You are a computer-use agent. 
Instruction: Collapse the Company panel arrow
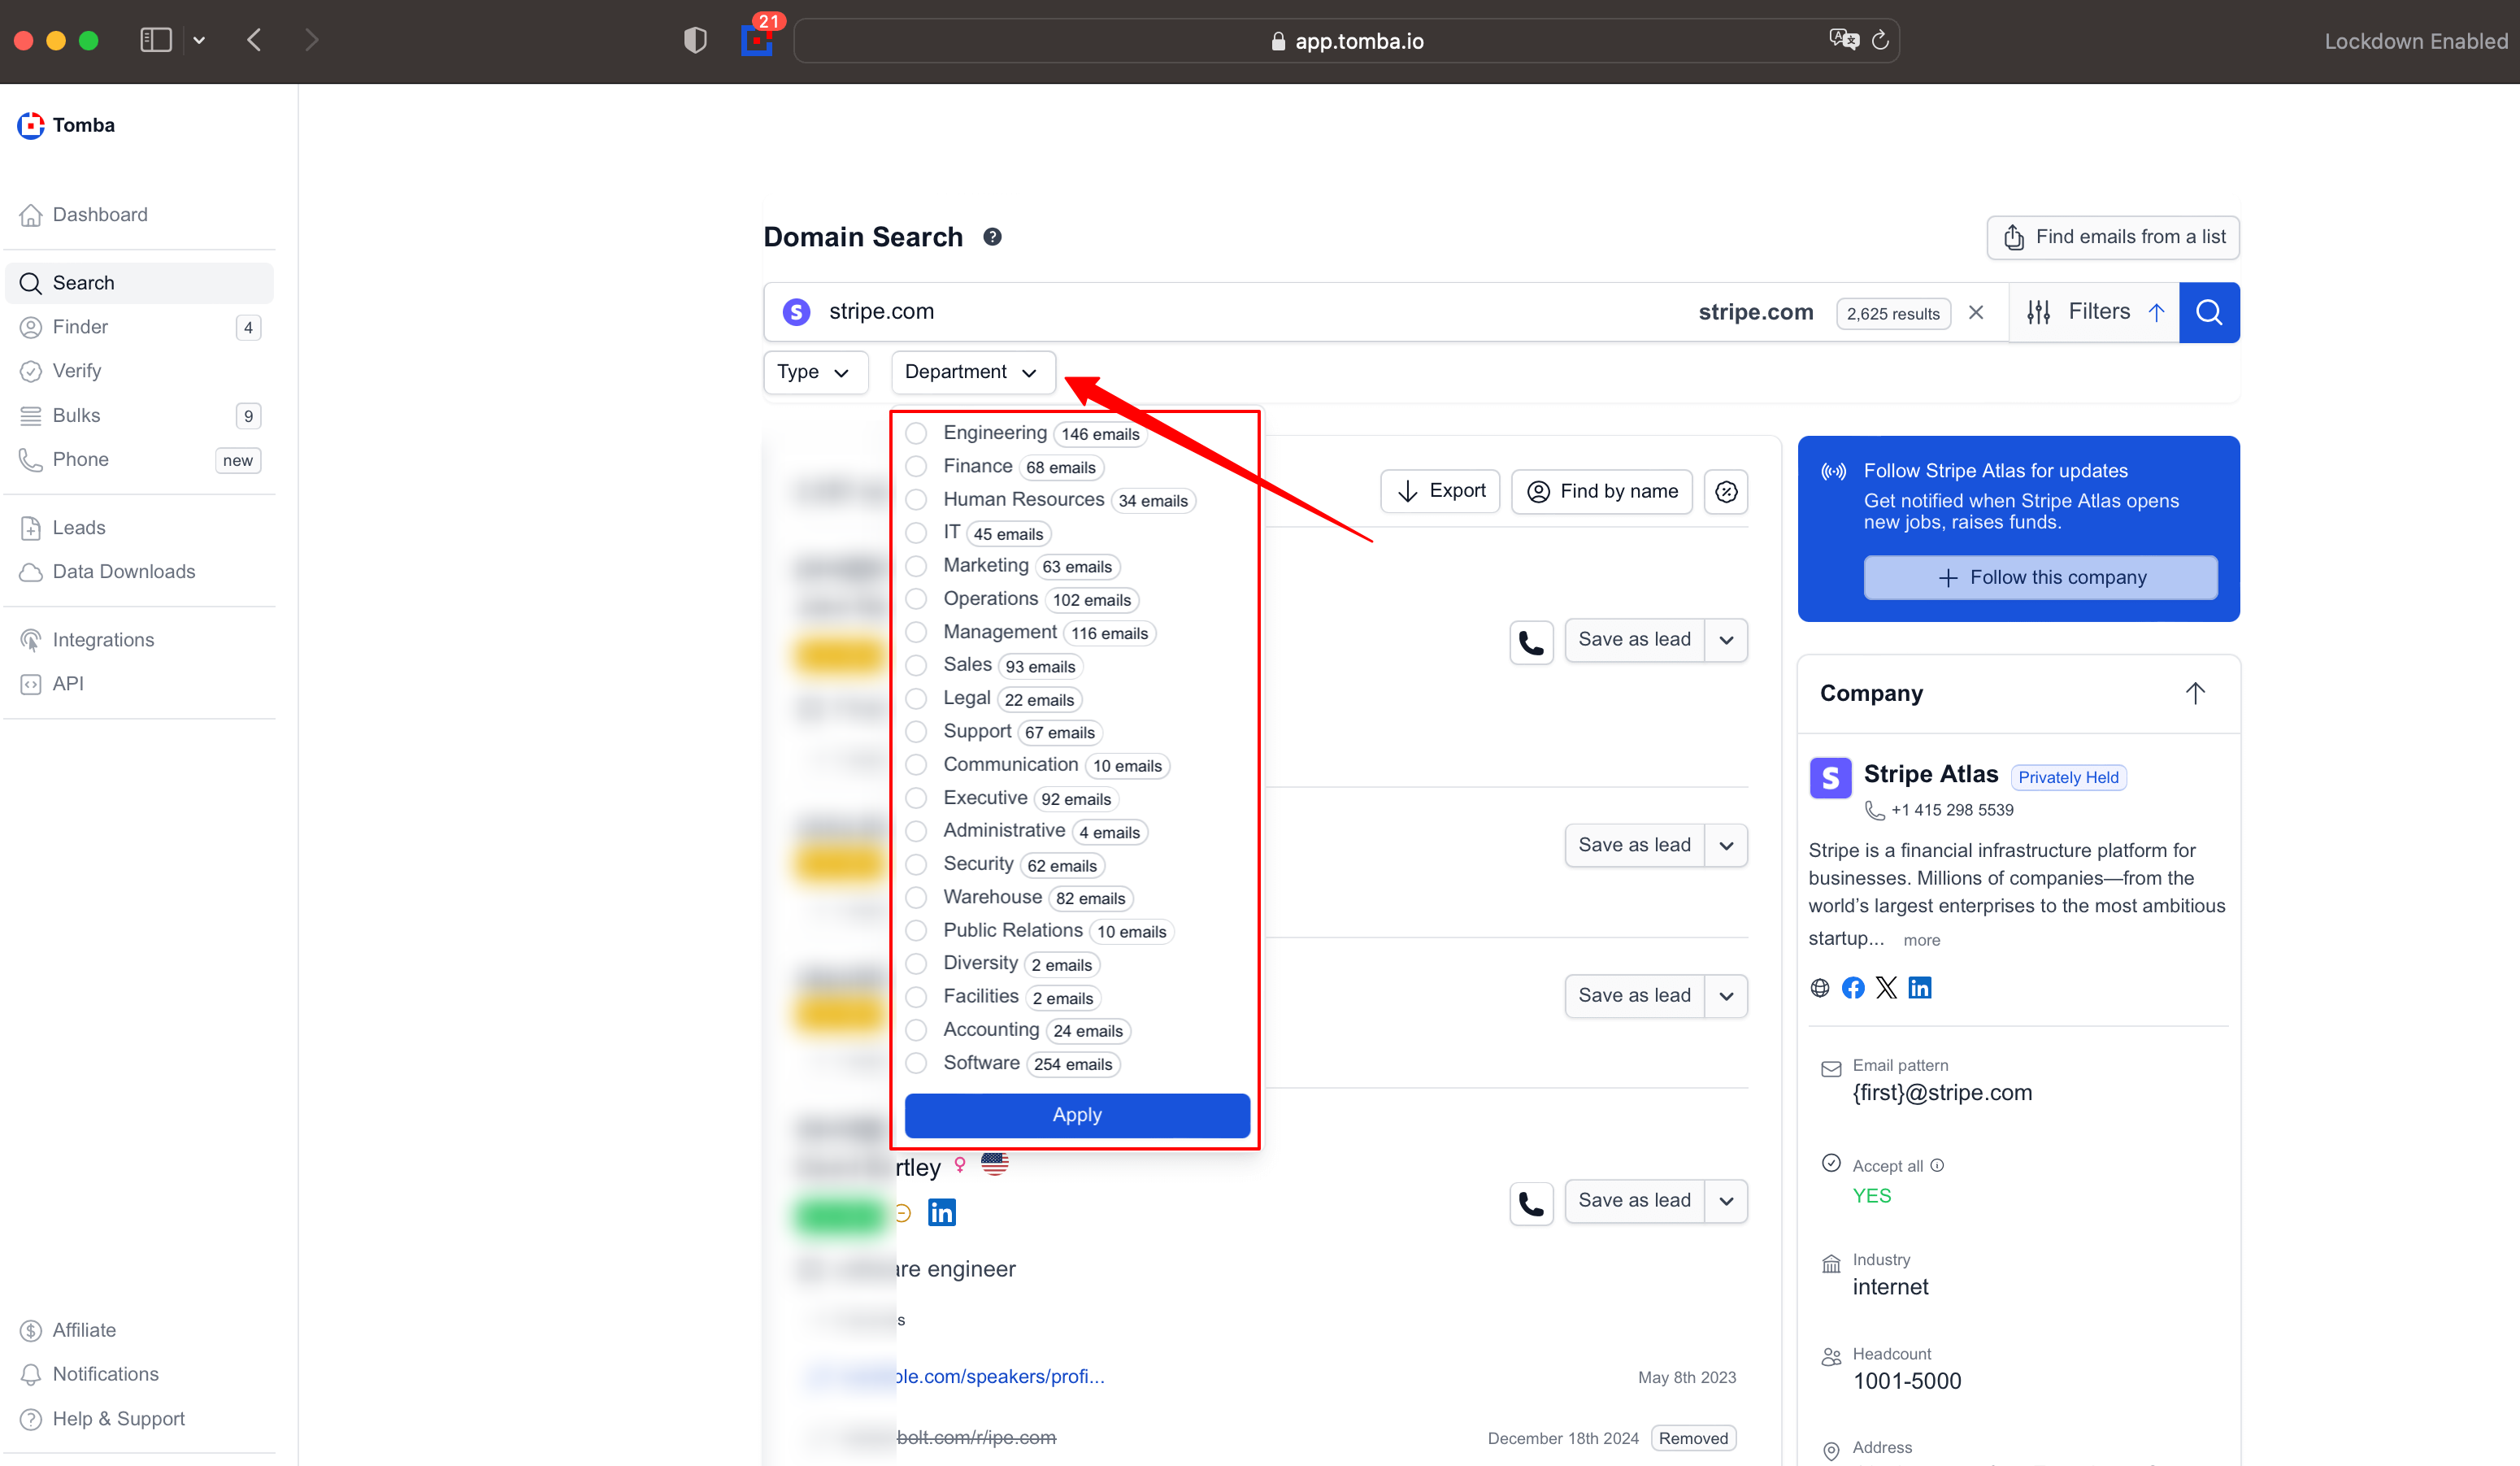[x=2195, y=693]
